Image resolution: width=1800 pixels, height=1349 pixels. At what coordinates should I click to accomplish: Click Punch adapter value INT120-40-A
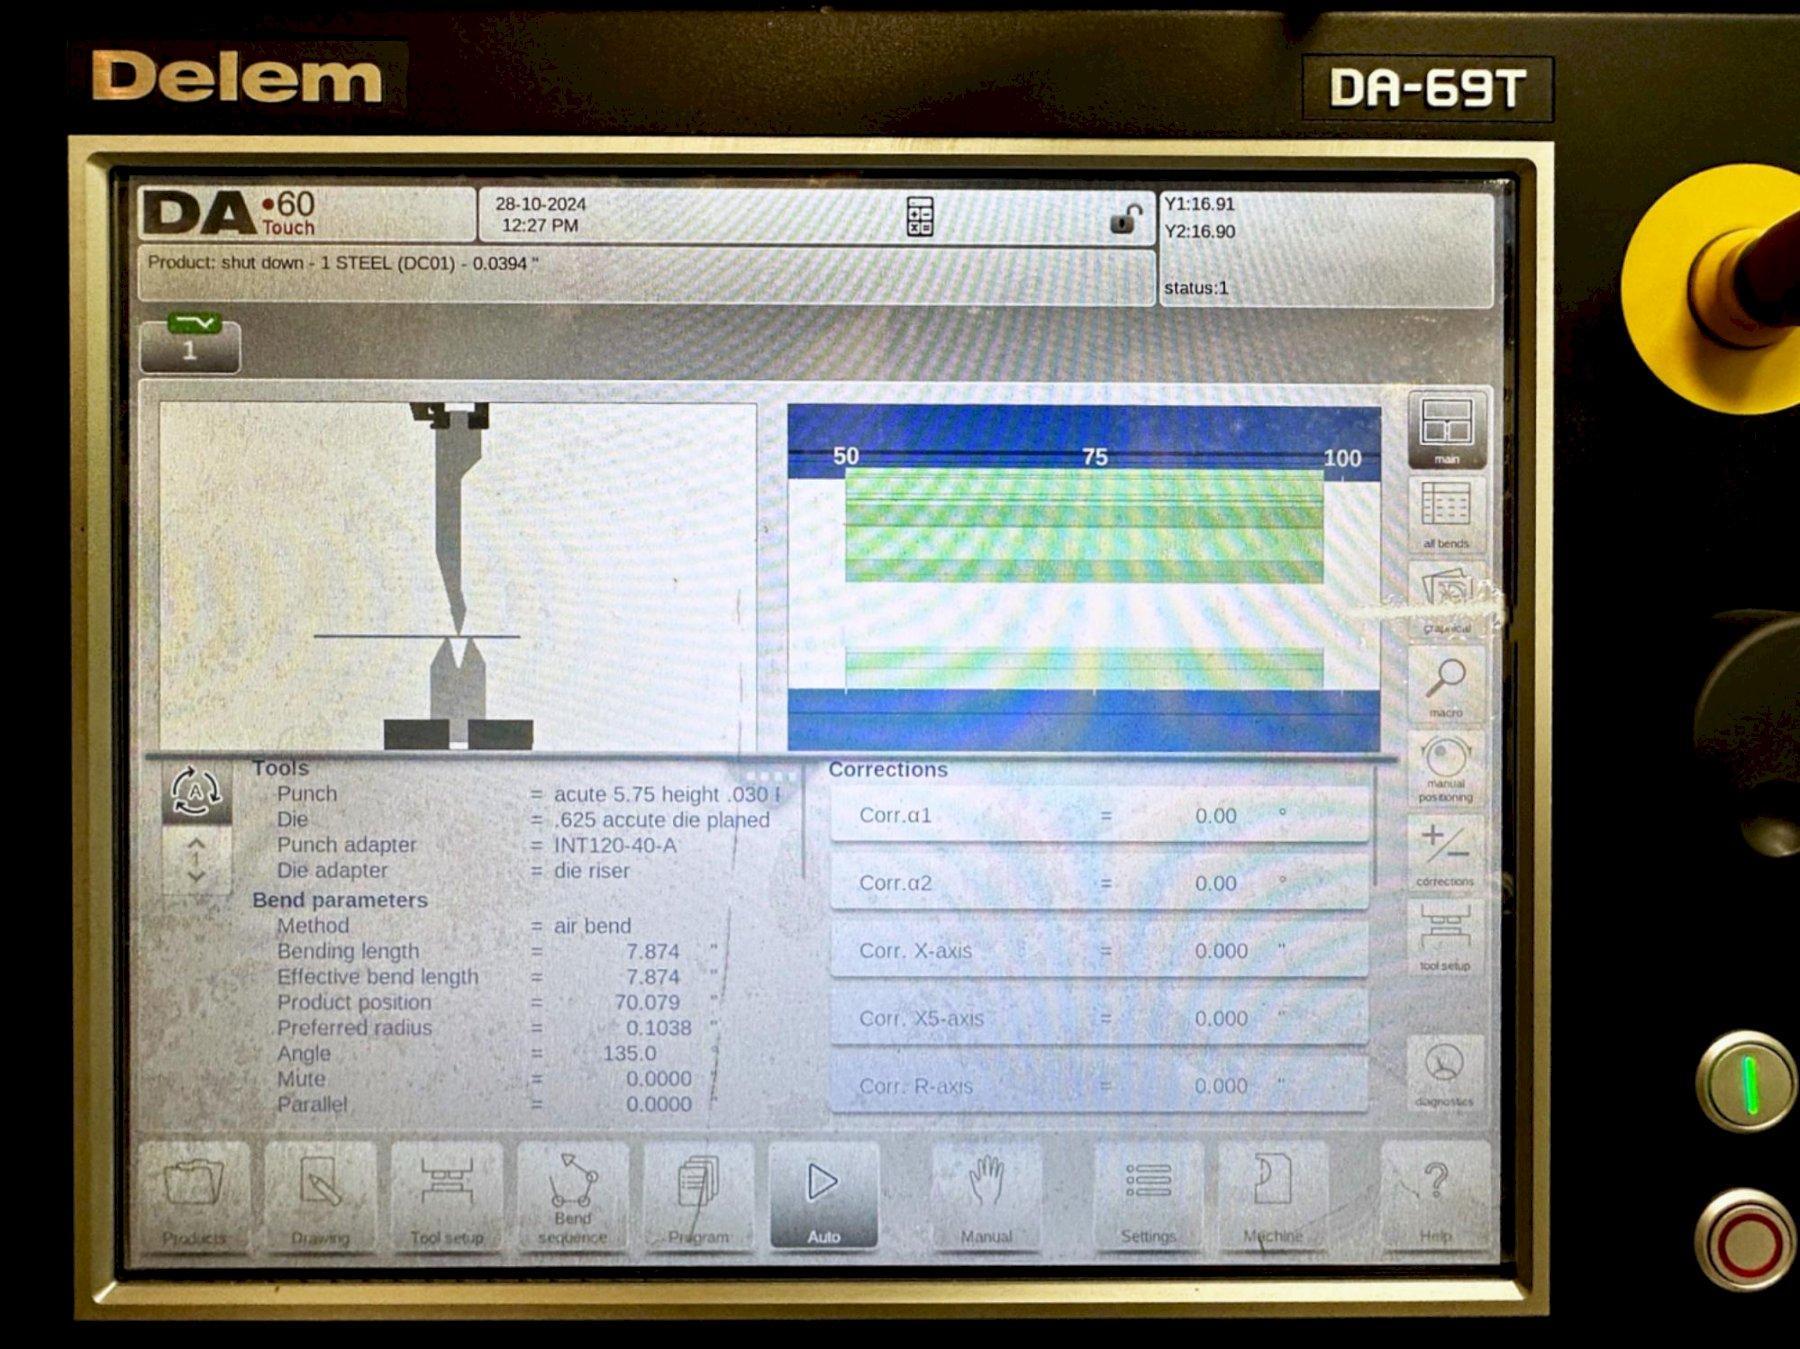point(615,845)
